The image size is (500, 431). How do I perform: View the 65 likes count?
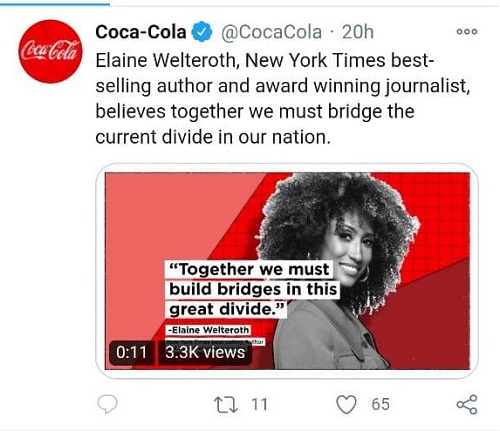coord(381,404)
